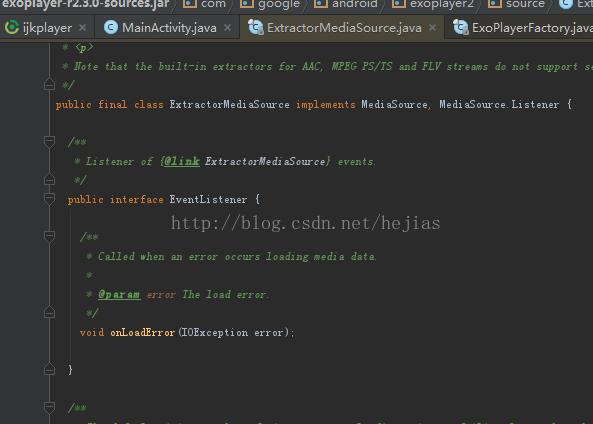Click the ExoPlayerFactory.java class icon
This screenshot has height=424, width=593.
461,27
